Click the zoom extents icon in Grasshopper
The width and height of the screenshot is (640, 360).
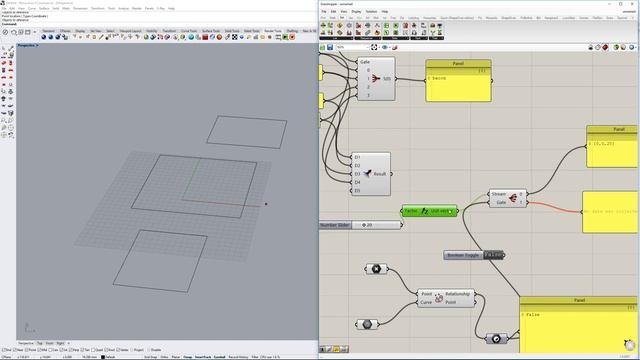click(x=374, y=47)
